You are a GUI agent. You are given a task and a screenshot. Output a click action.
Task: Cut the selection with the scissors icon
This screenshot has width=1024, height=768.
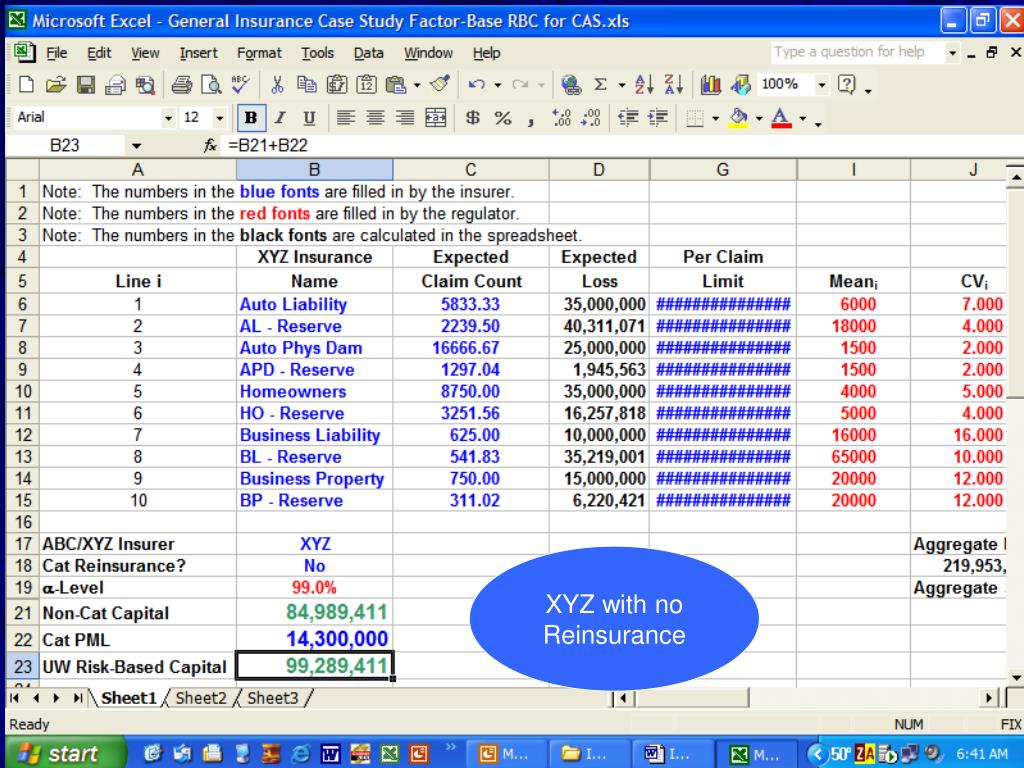[277, 84]
